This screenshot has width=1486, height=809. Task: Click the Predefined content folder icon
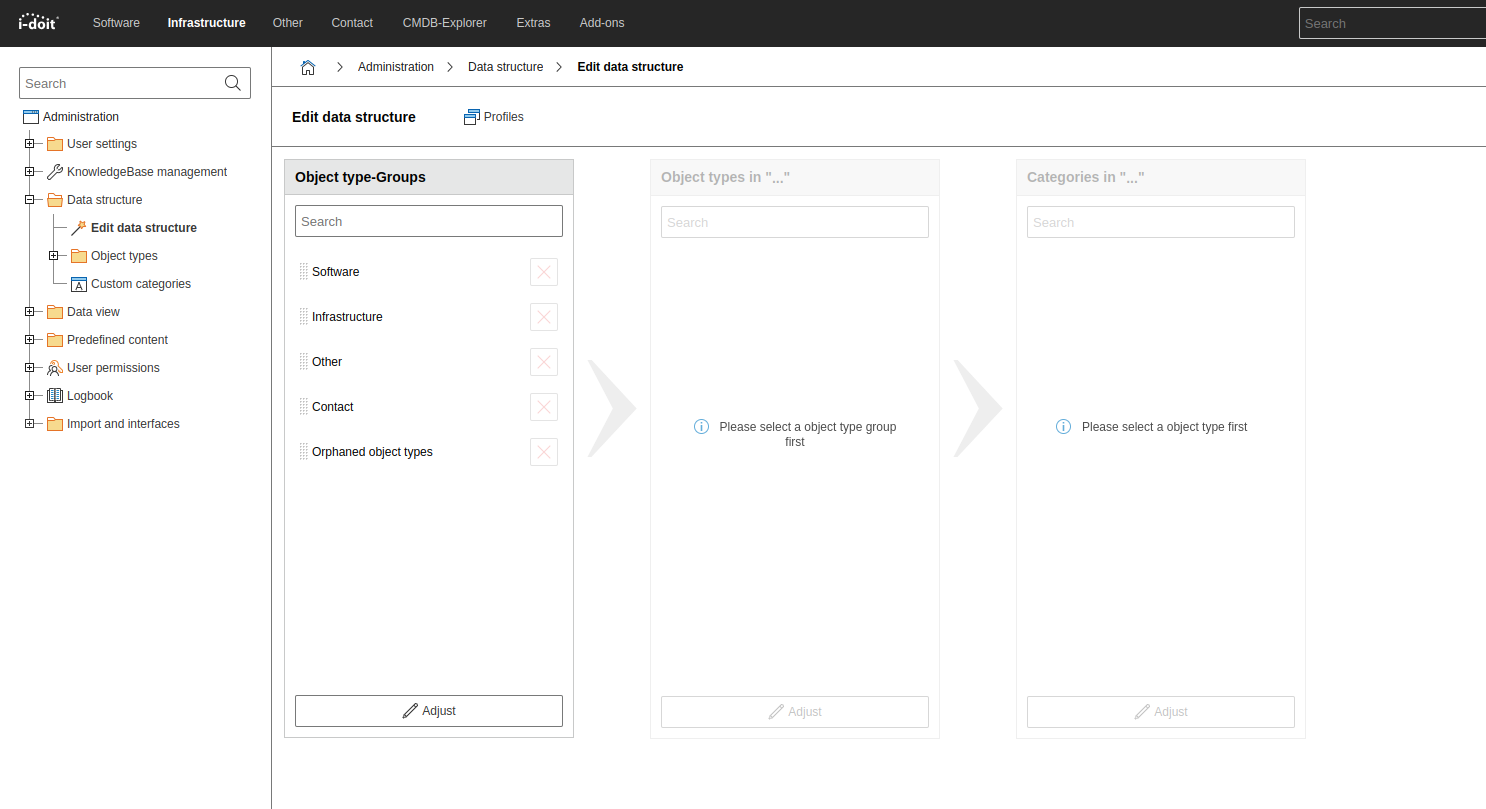coord(55,340)
